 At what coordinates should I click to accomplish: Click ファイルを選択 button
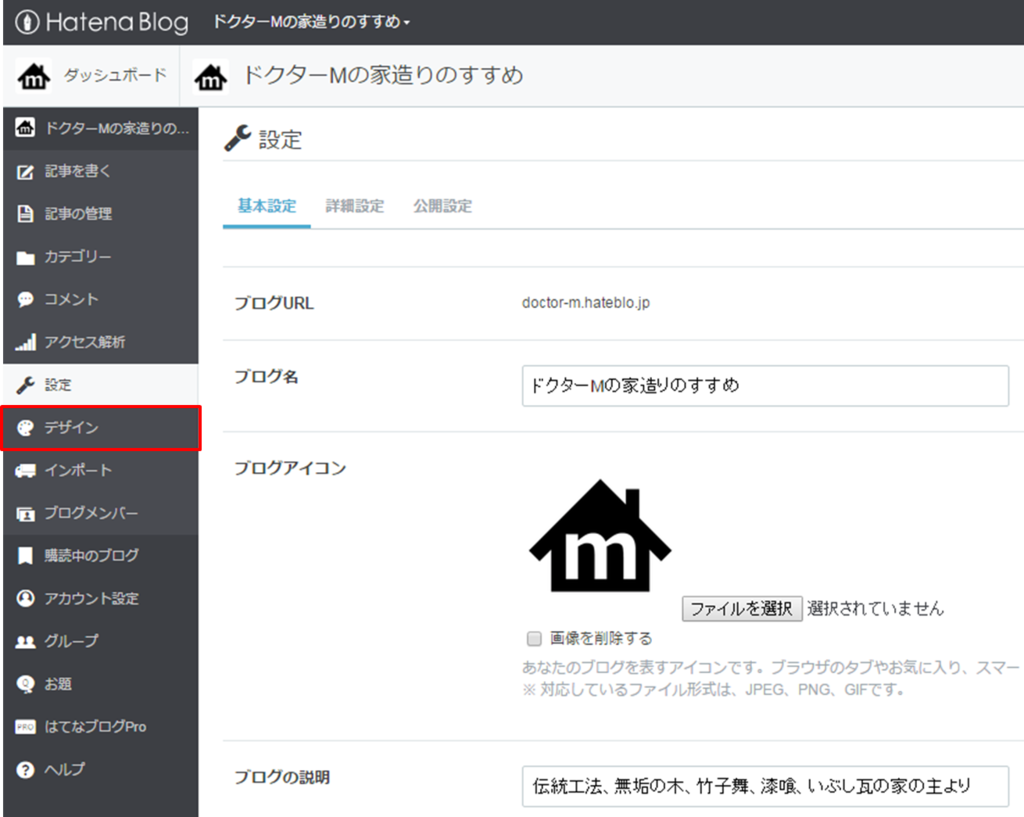click(x=742, y=609)
